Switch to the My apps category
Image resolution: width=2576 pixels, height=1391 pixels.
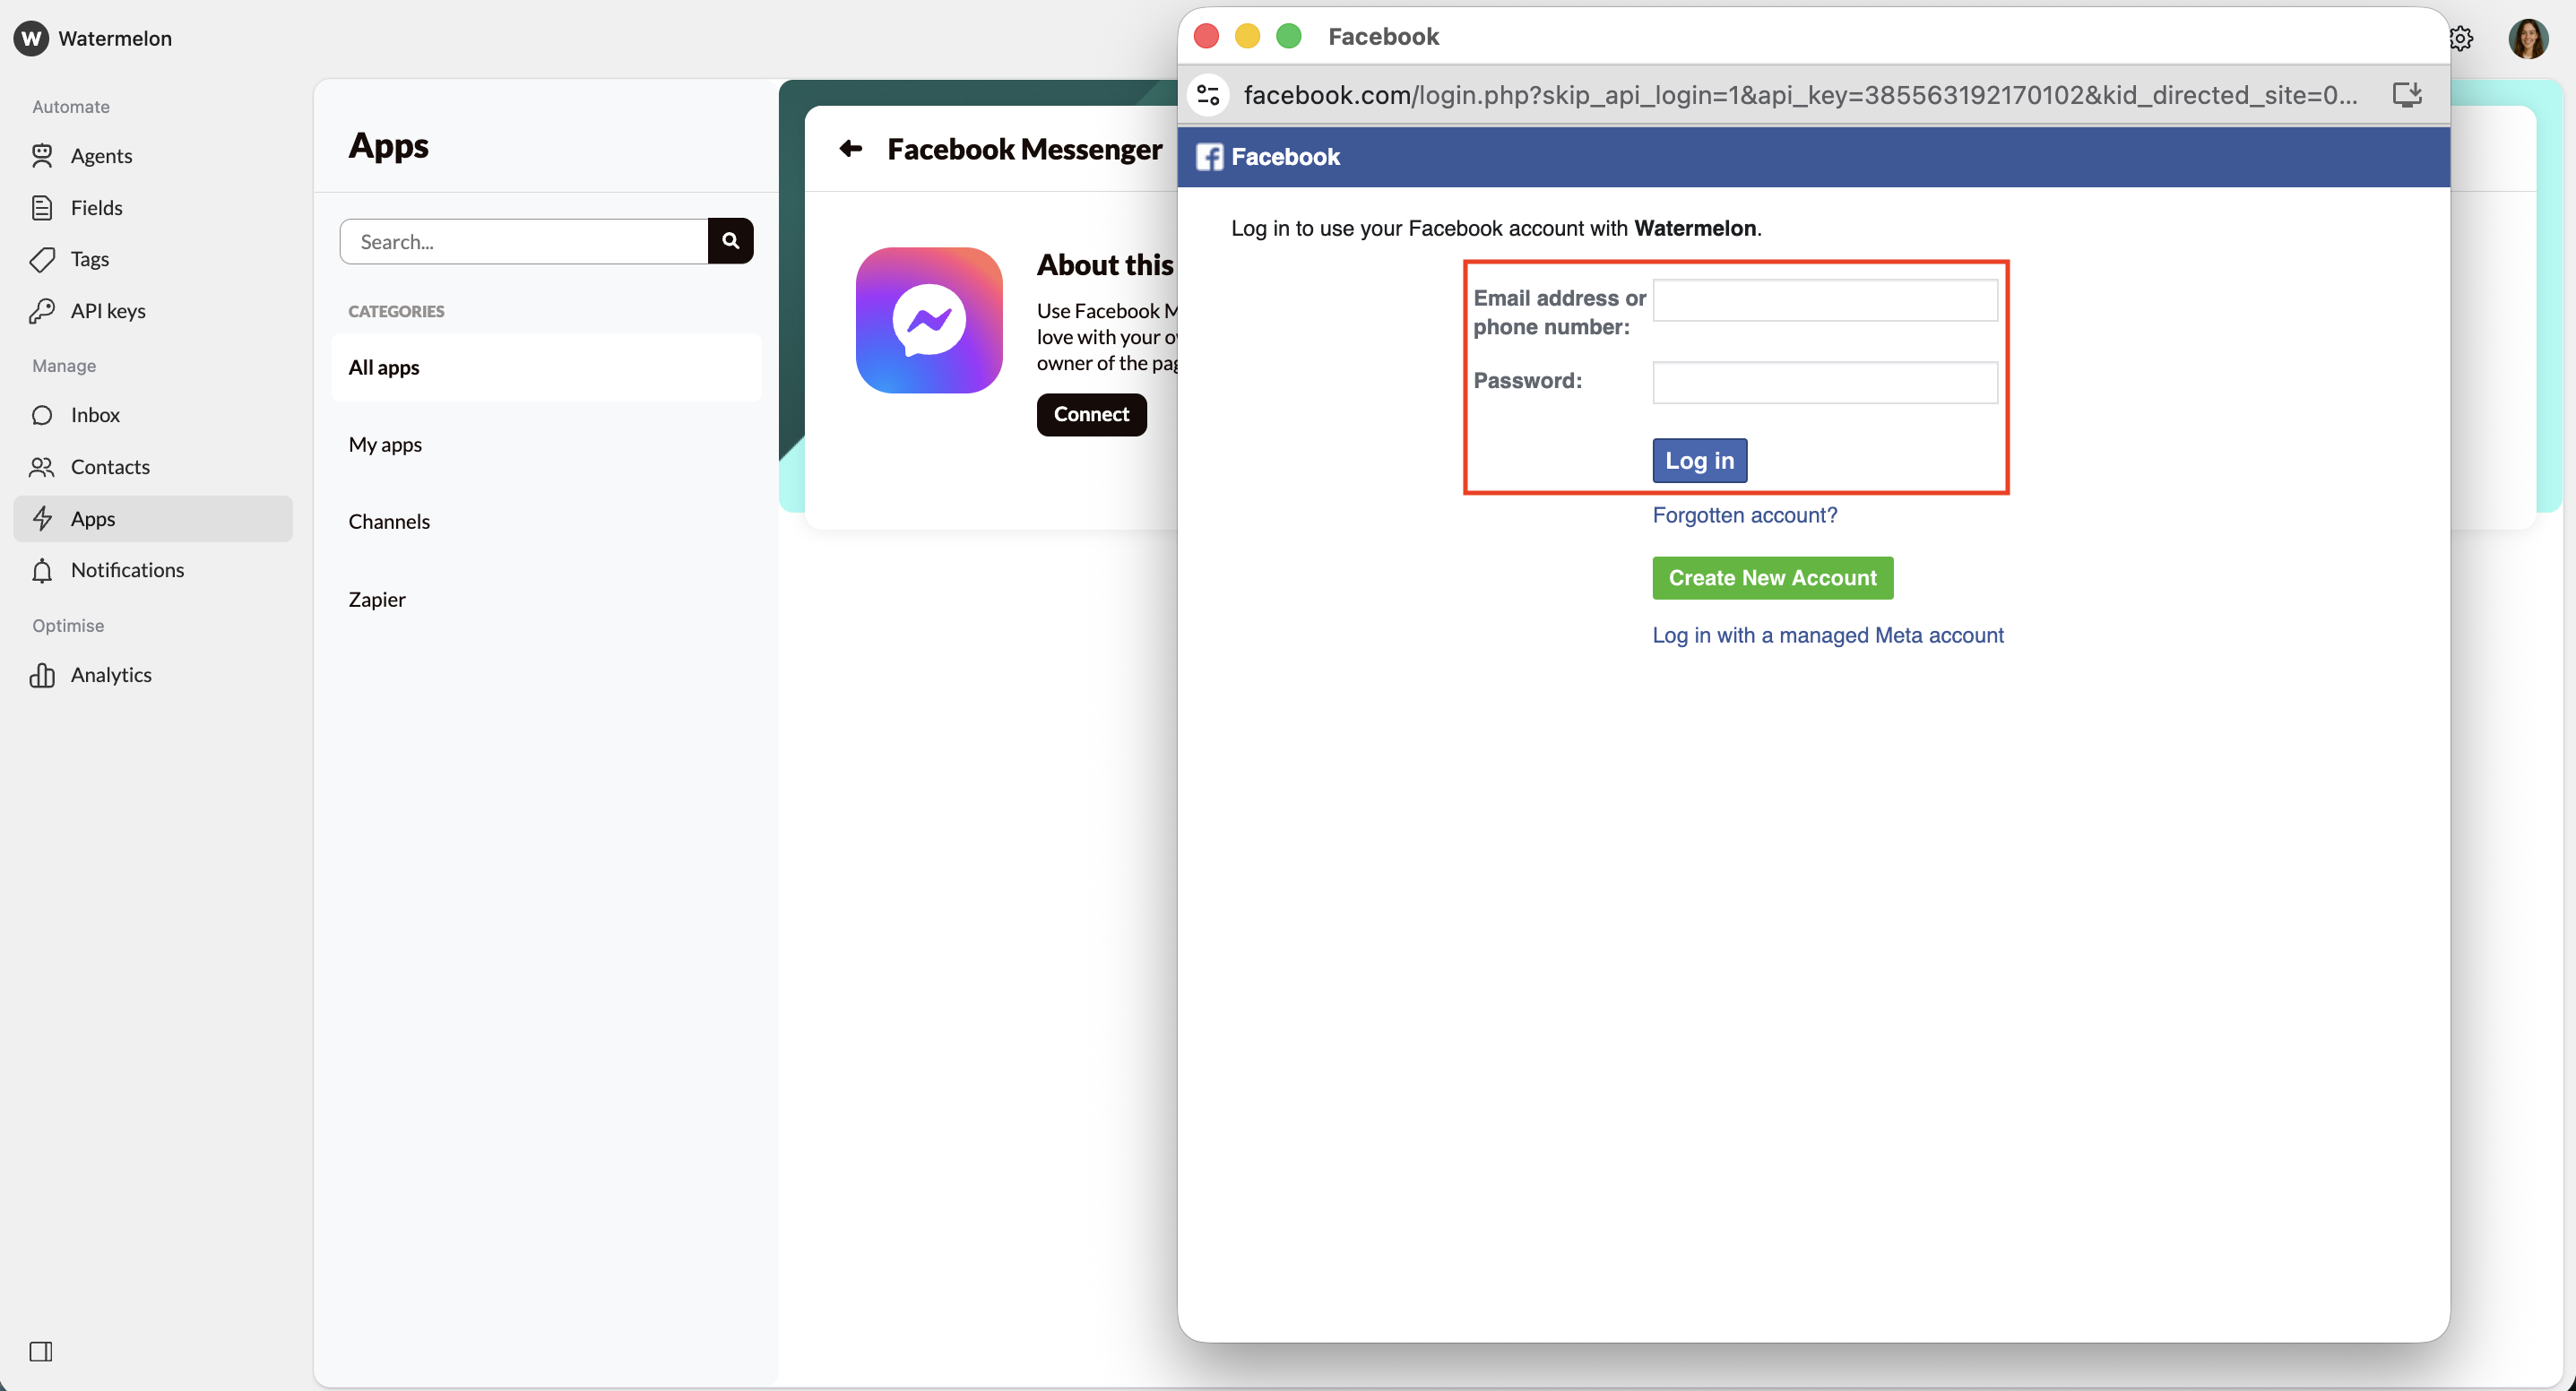(x=385, y=444)
